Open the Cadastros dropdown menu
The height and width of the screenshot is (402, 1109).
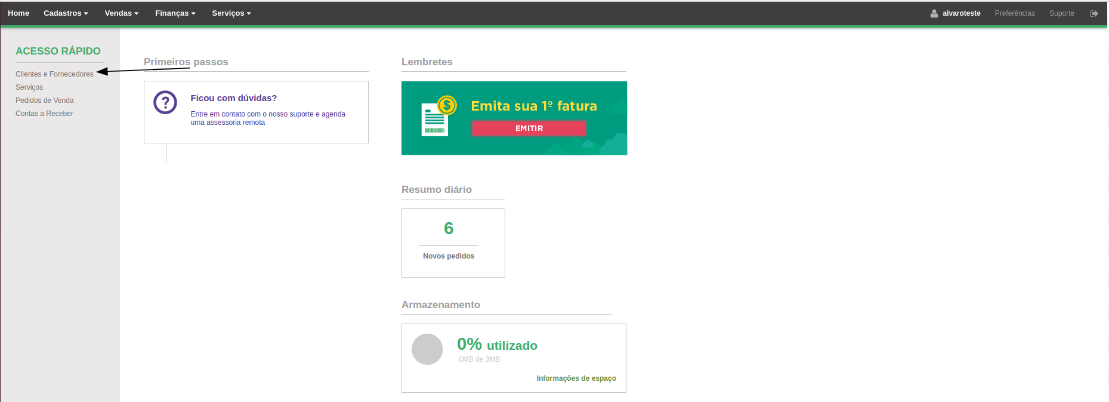(x=66, y=13)
